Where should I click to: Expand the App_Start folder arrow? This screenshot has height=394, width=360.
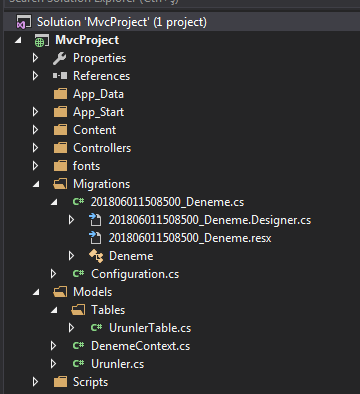coord(35,112)
